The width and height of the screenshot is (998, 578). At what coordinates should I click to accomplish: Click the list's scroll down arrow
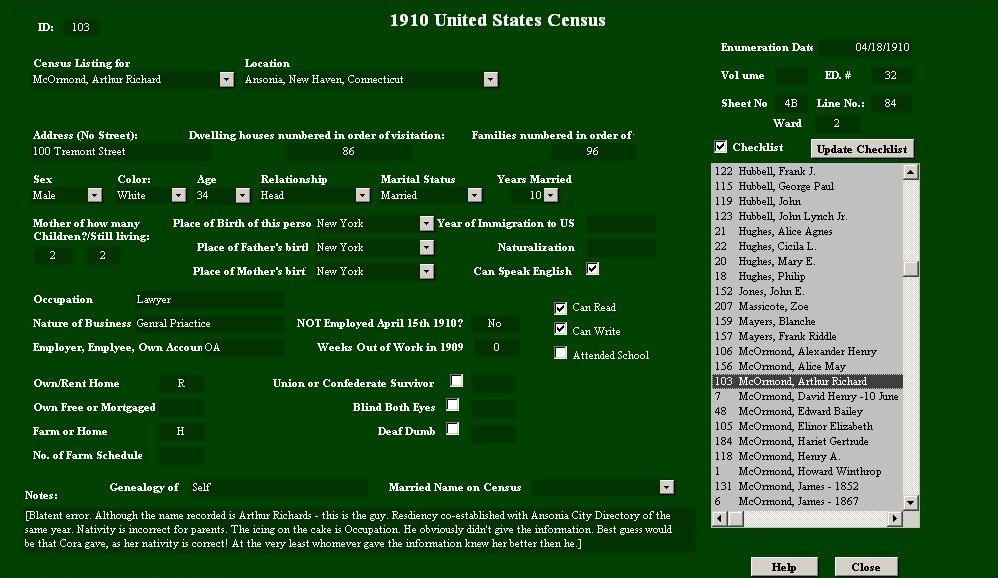tap(911, 502)
